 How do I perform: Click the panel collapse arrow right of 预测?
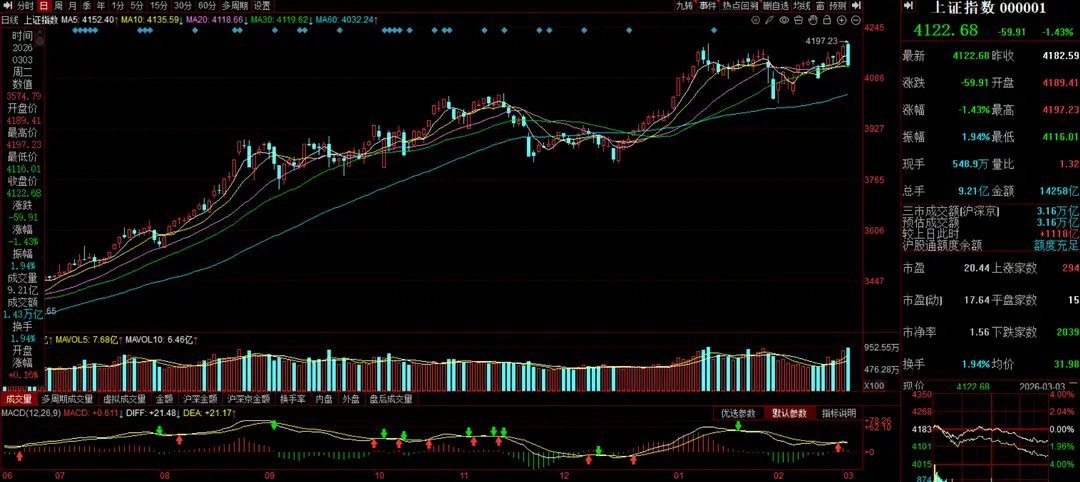click(x=856, y=6)
